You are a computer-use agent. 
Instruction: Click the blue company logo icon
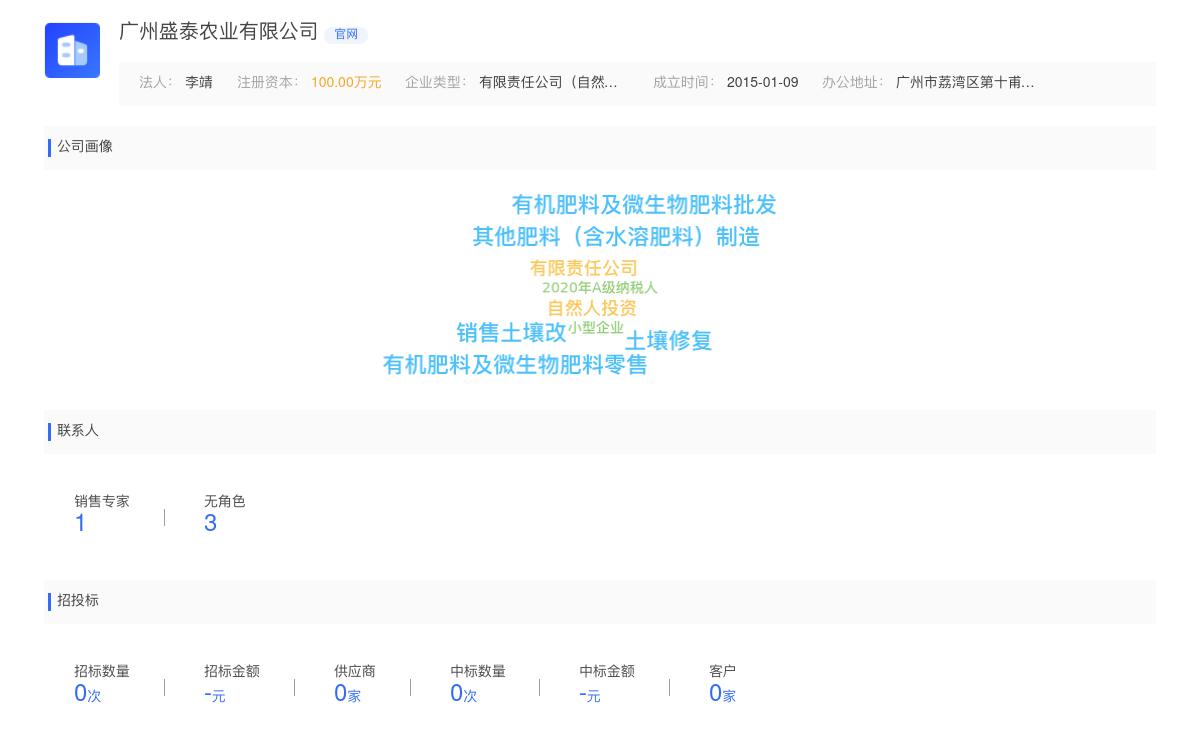coord(72,50)
